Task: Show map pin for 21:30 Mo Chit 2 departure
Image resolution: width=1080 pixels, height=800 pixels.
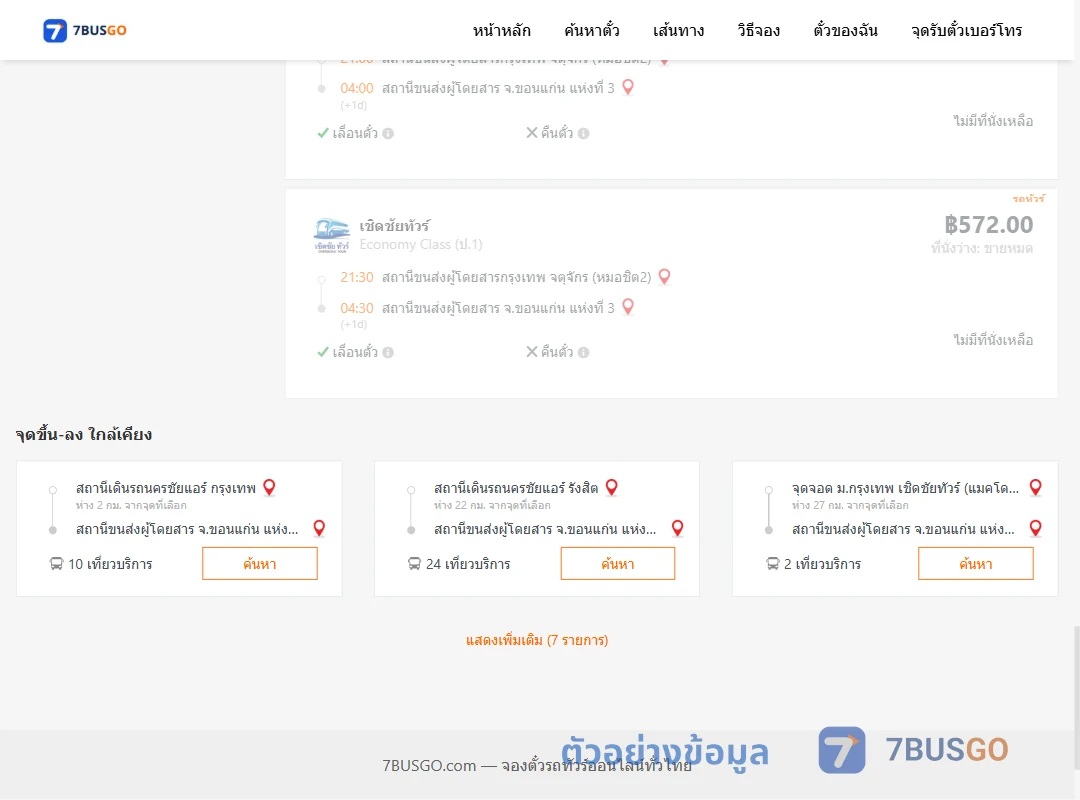Action: [664, 277]
